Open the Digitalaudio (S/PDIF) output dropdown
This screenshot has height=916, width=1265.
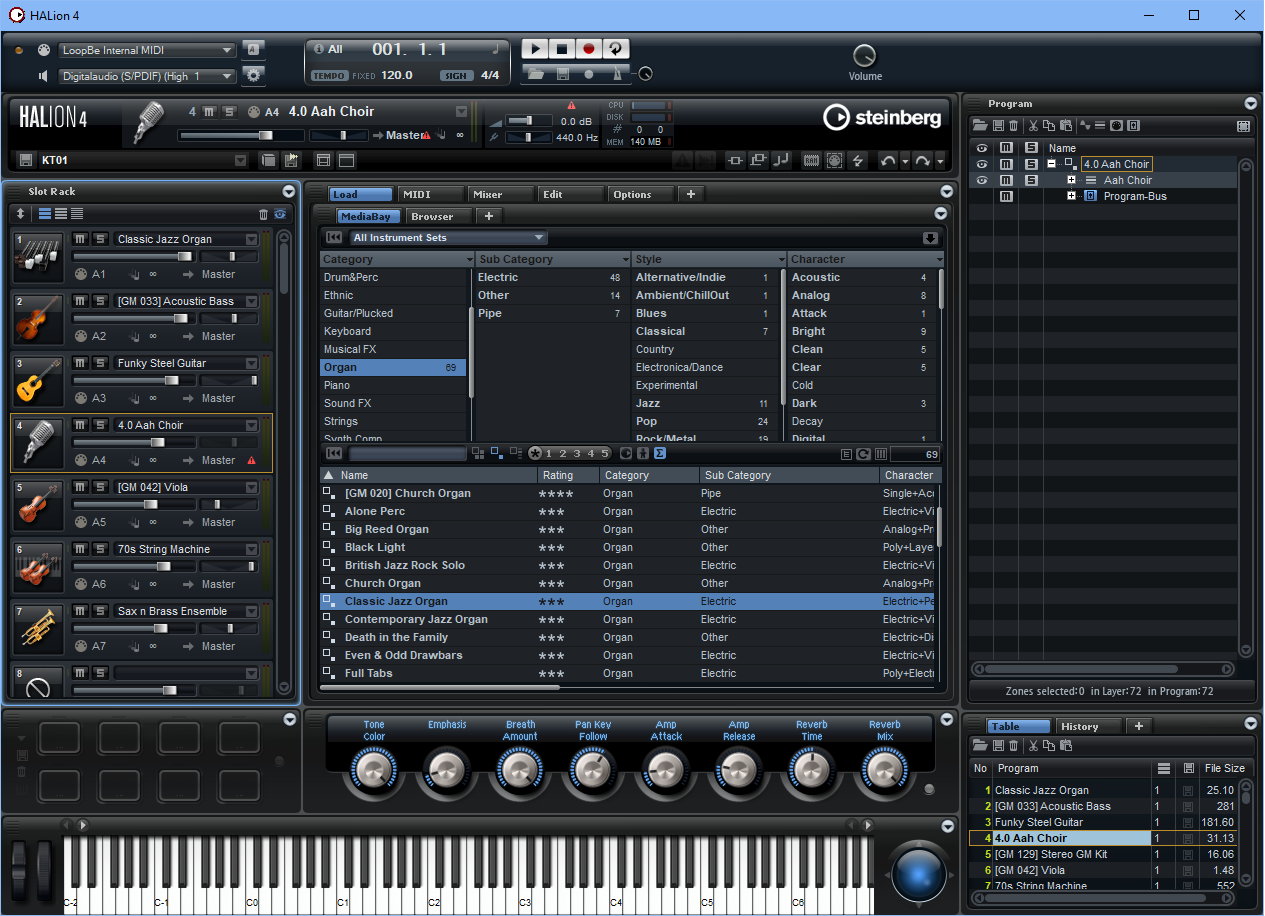coord(147,76)
